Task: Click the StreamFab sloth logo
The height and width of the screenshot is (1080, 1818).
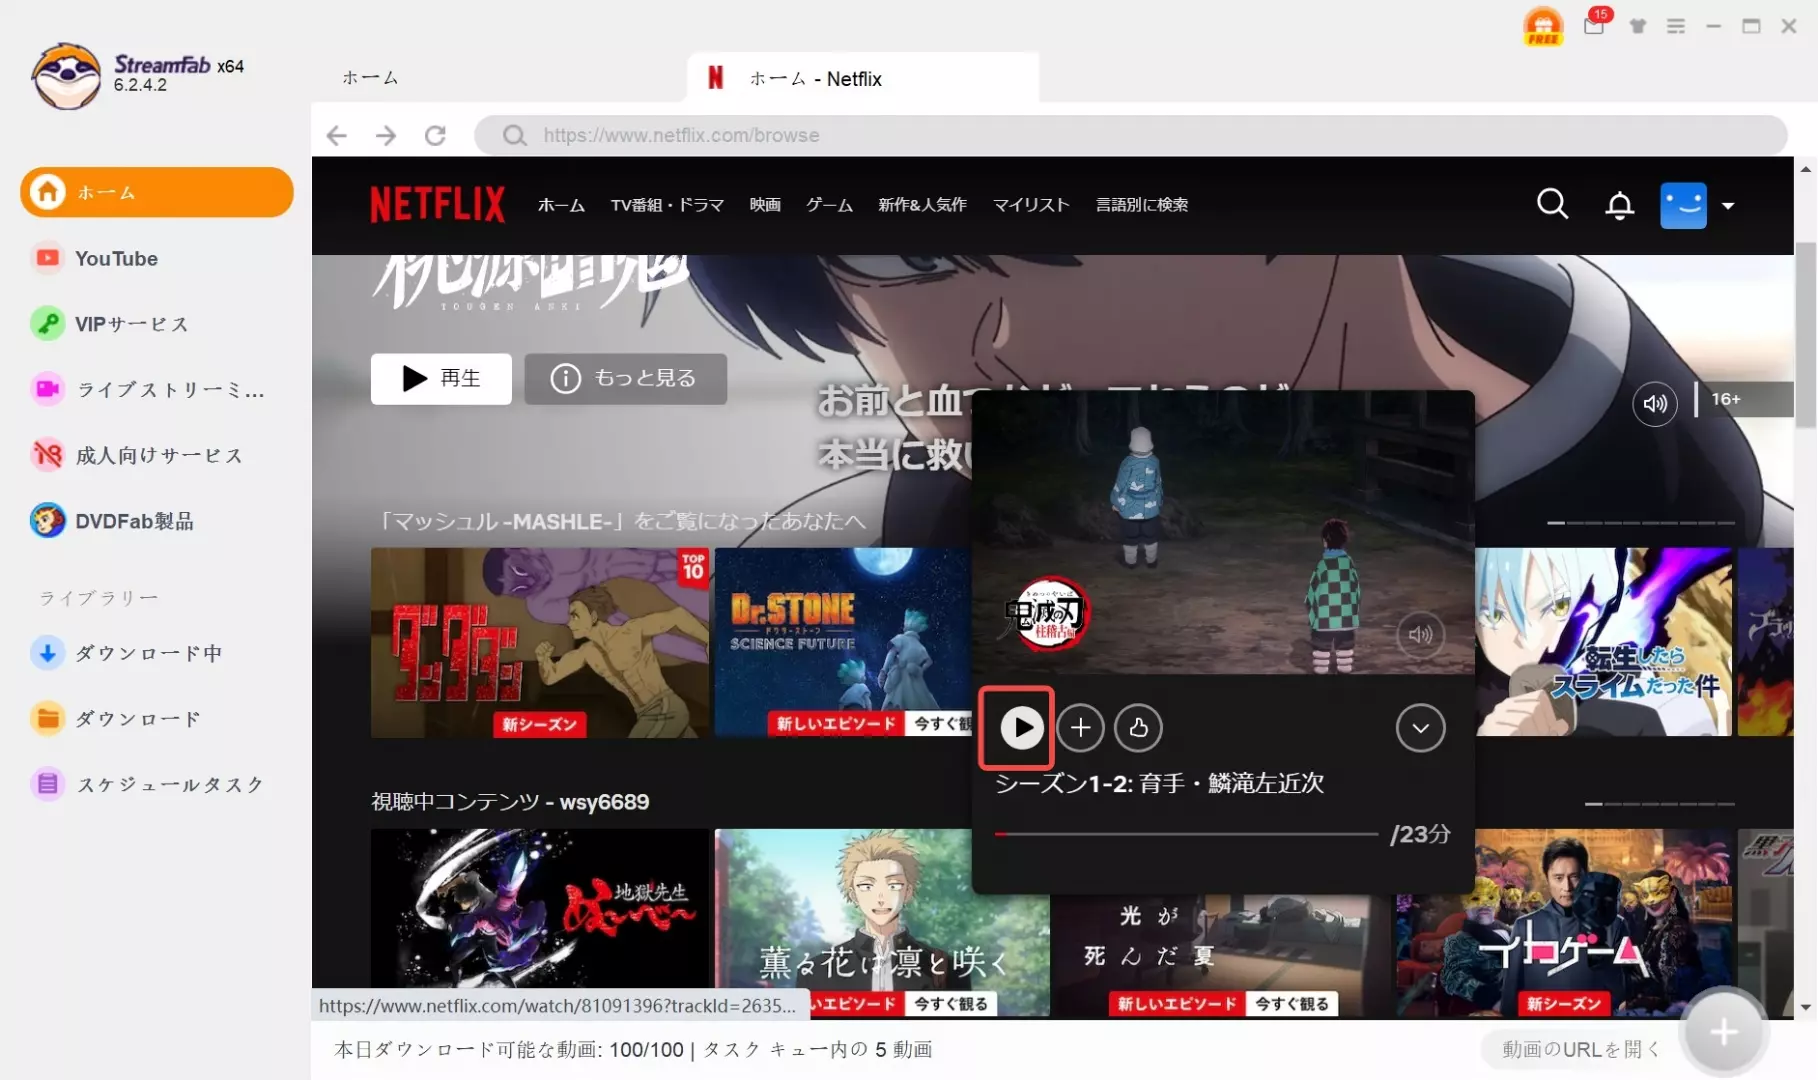Action: click(x=66, y=75)
